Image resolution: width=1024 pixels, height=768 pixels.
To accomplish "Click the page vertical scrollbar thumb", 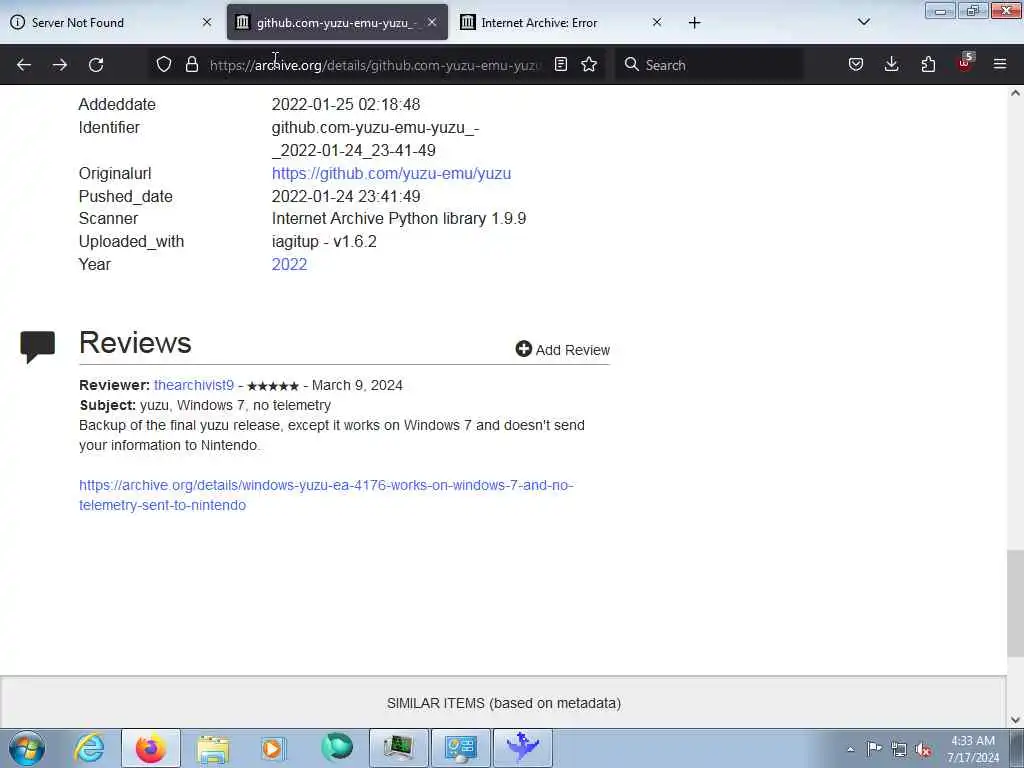I will (1015, 603).
